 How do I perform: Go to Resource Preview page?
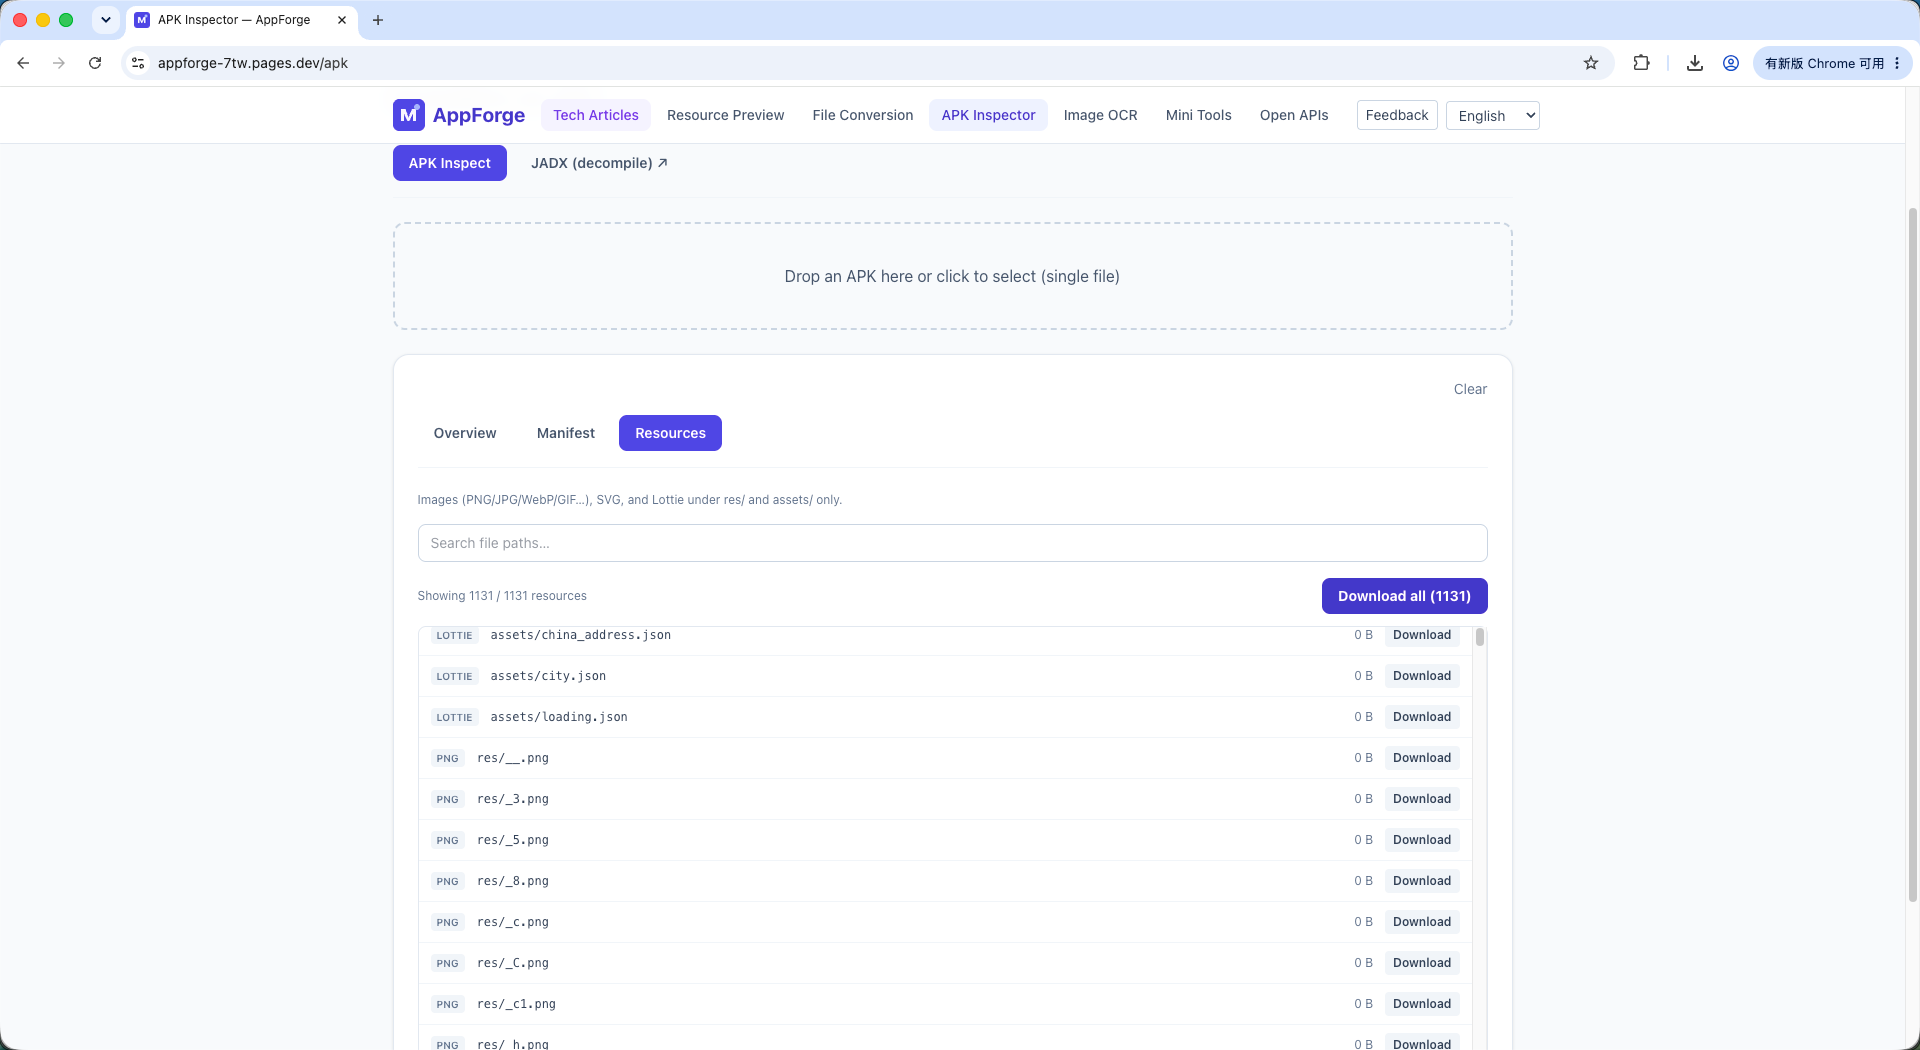[x=725, y=115]
